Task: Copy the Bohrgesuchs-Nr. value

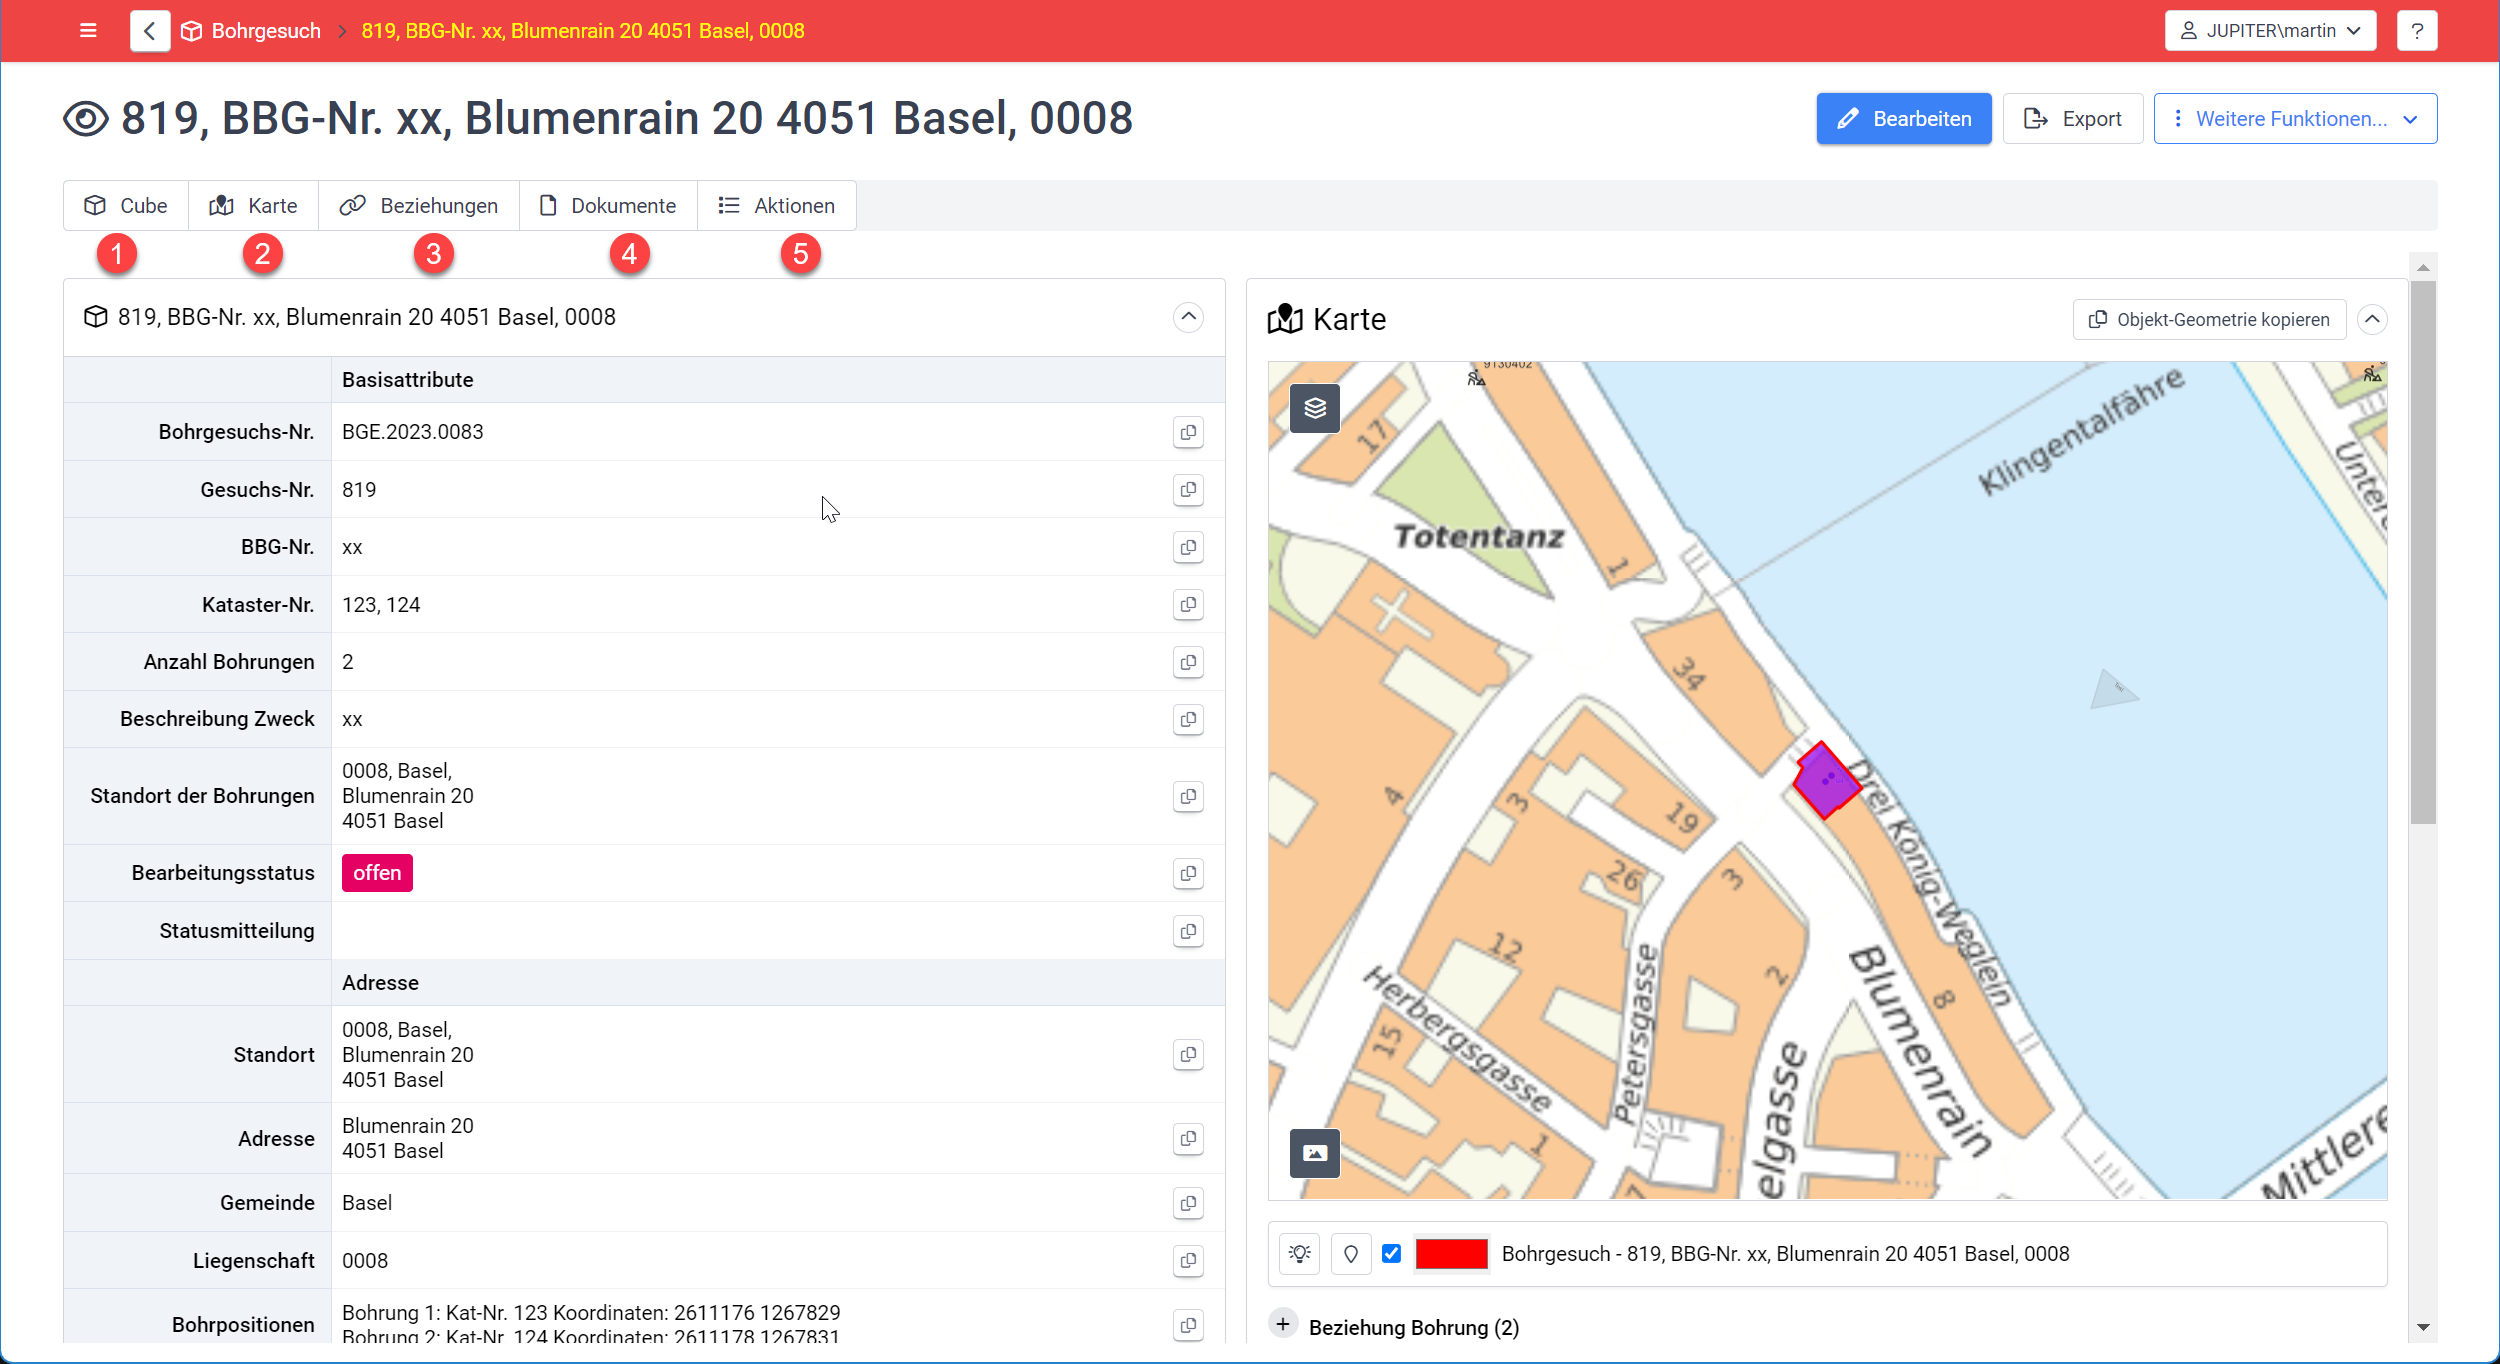Action: tap(1188, 432)
